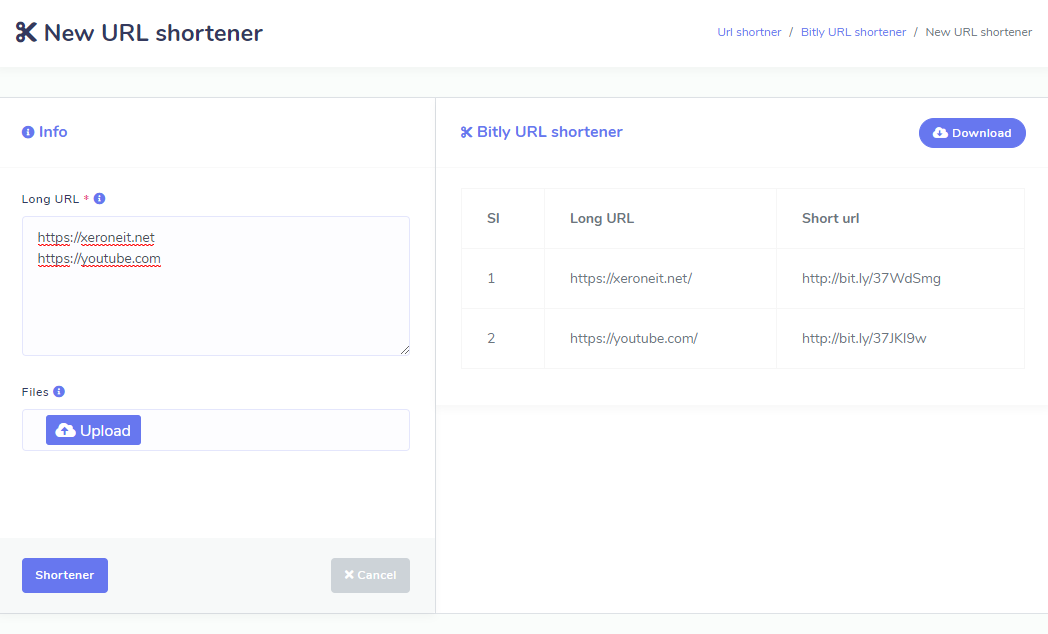Image resolution: width=1048 pixels, height=634 pixels.
Task: Click the Short url column header
Action: 830,218
